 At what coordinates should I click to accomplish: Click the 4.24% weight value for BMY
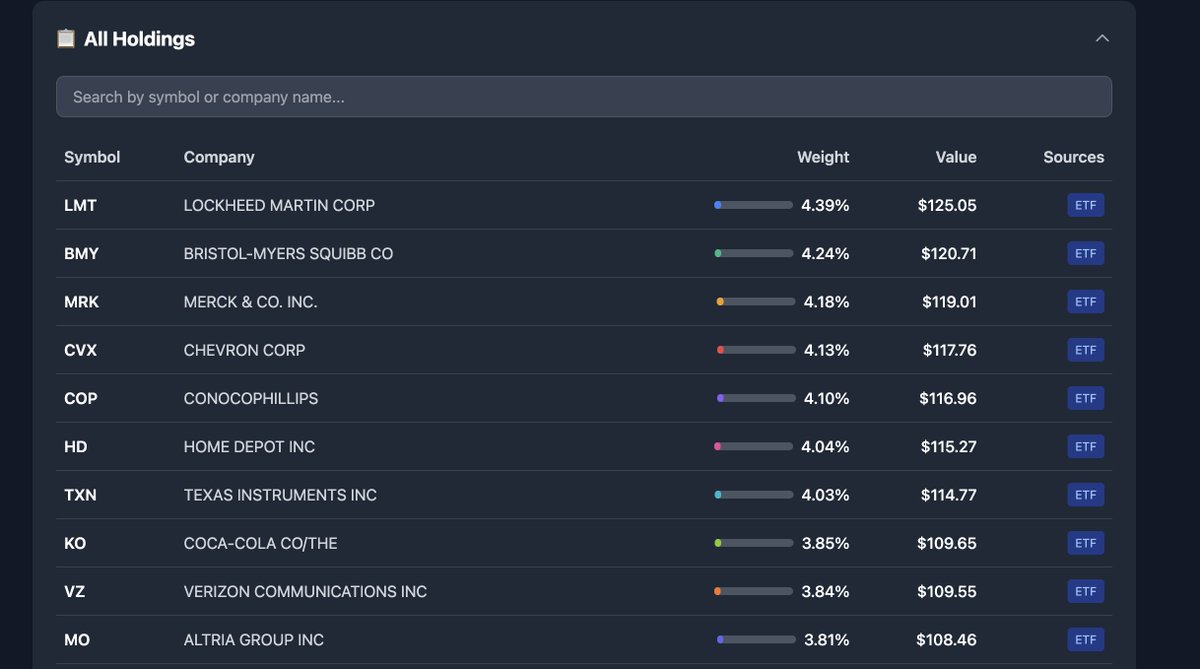pos(824,253)
